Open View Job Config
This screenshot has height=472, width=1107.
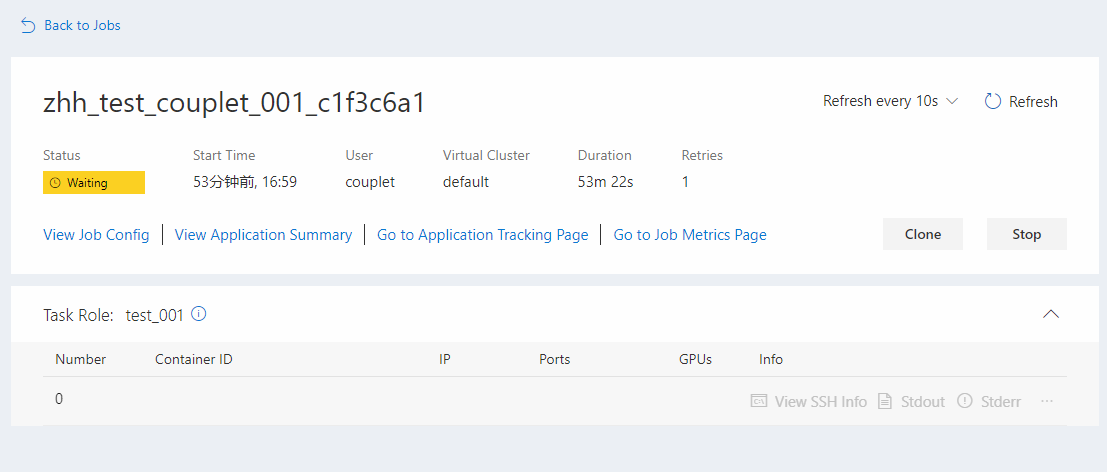point(96,235)
